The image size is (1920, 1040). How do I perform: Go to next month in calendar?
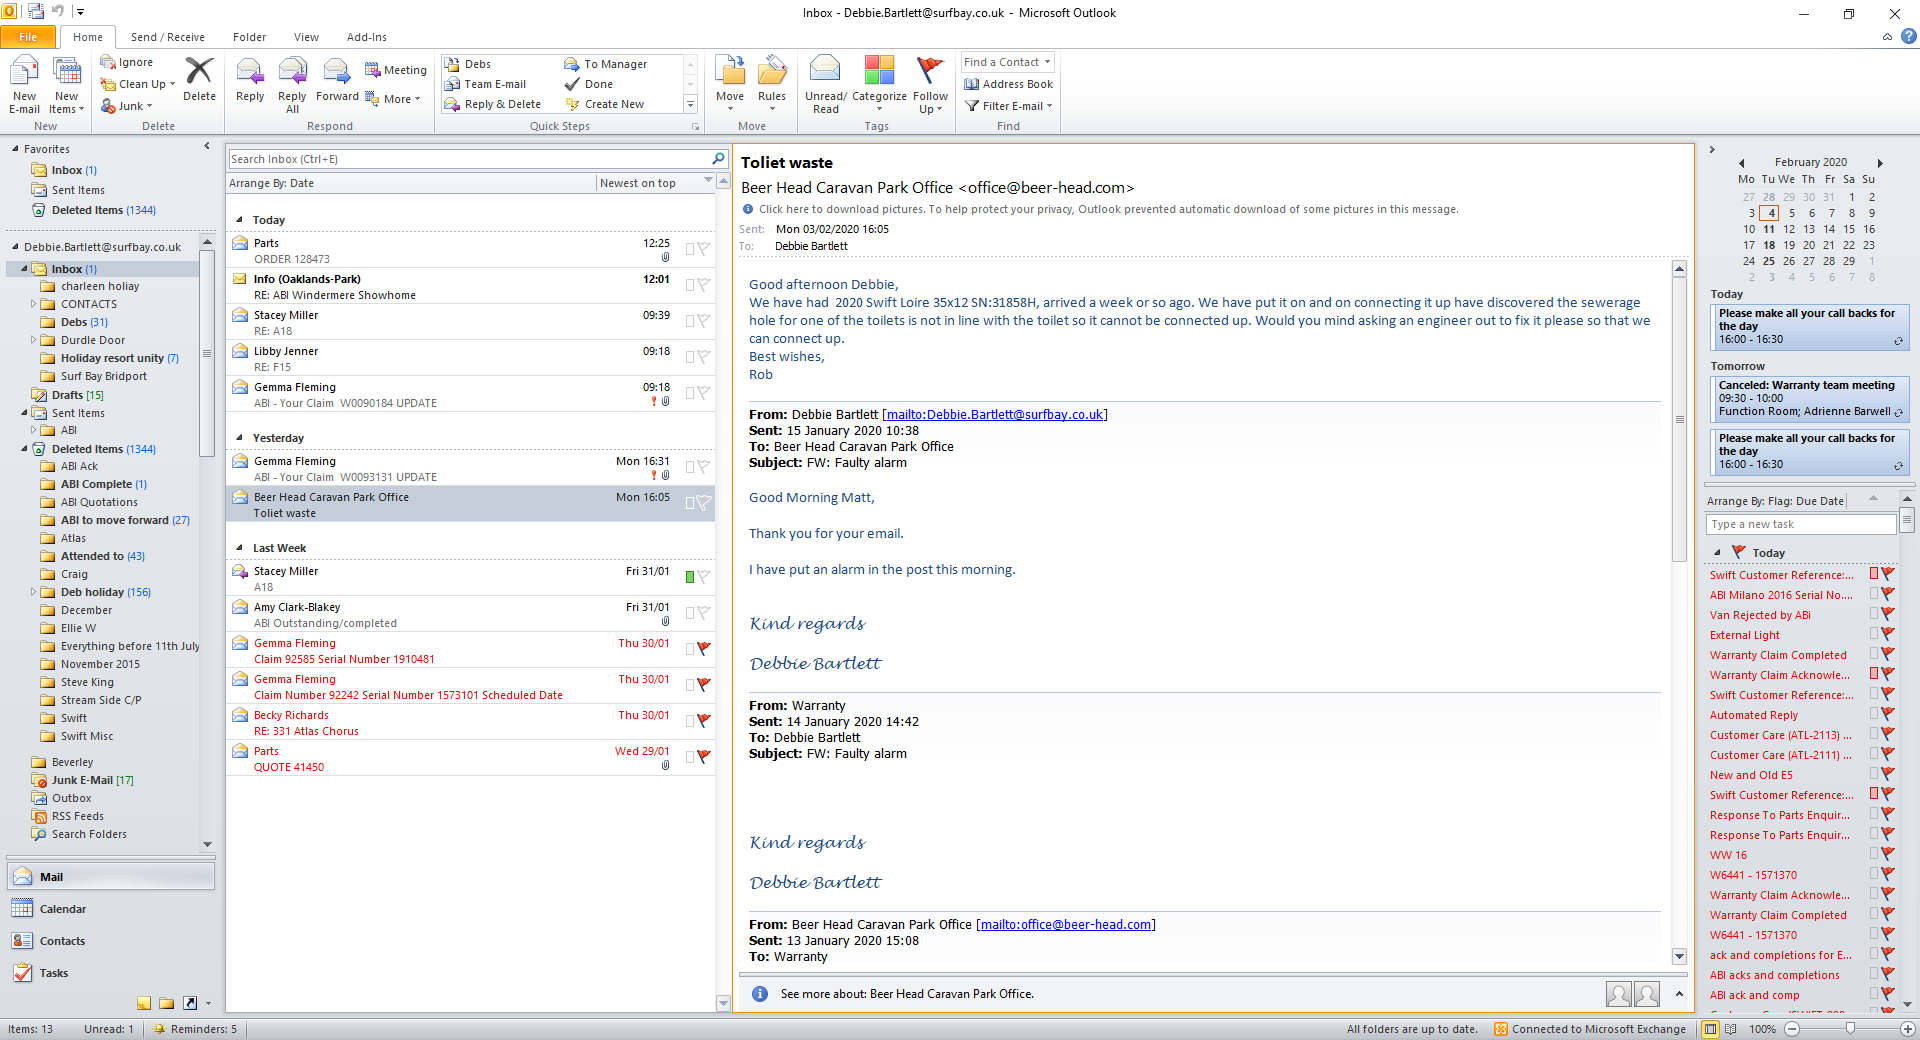[x=1880, y=162]
